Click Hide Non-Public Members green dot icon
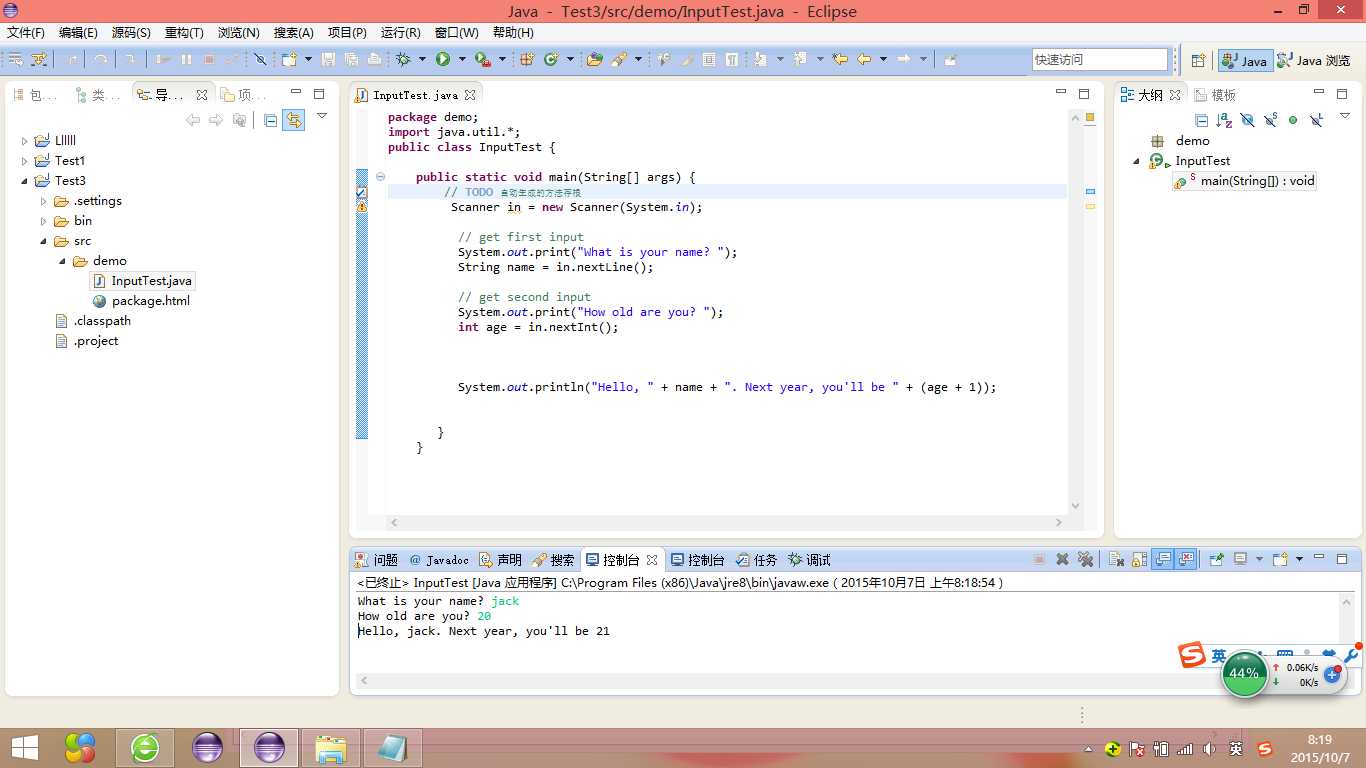The height and width of the screenshot is (768, 1366). tap(1293, 120)
